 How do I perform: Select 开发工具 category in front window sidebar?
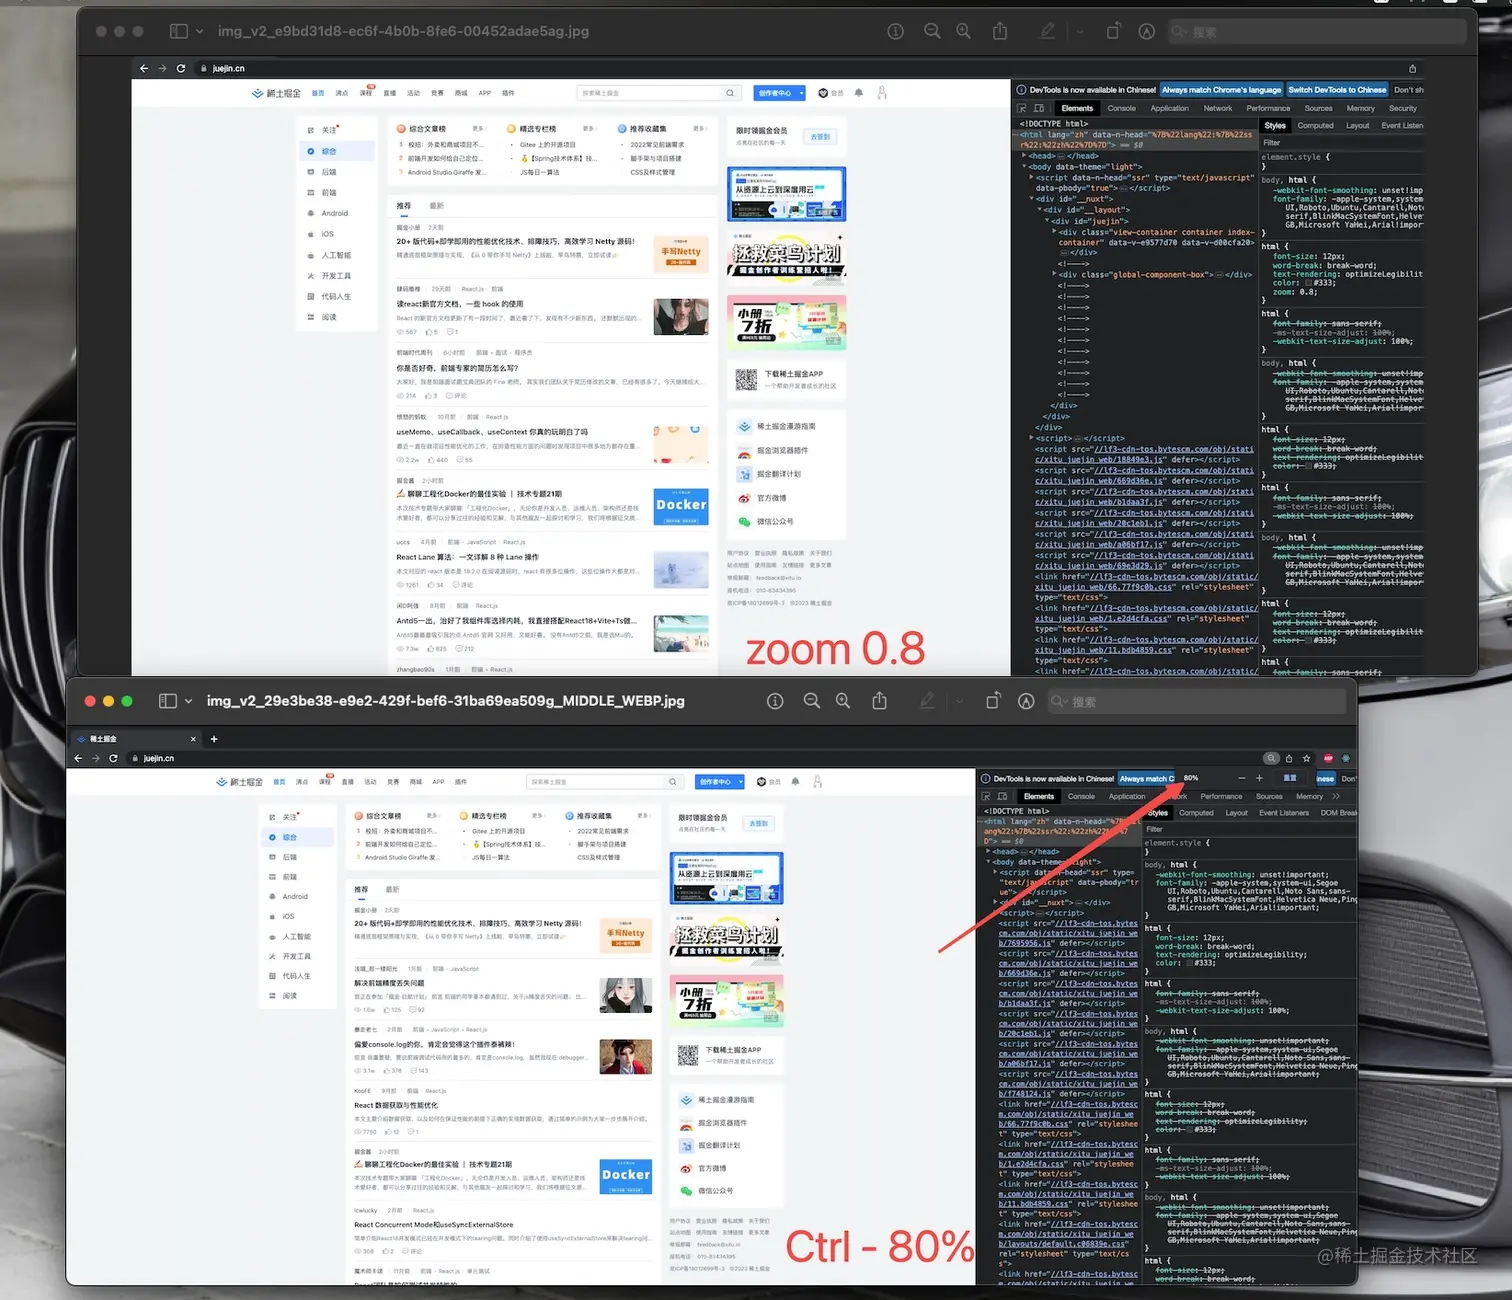296,956
